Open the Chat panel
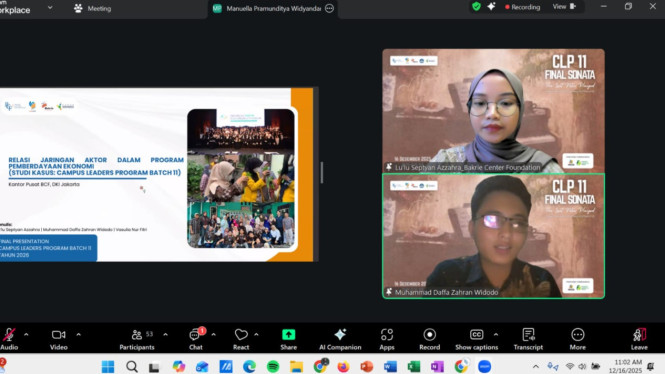 click(x=196, y=339)
